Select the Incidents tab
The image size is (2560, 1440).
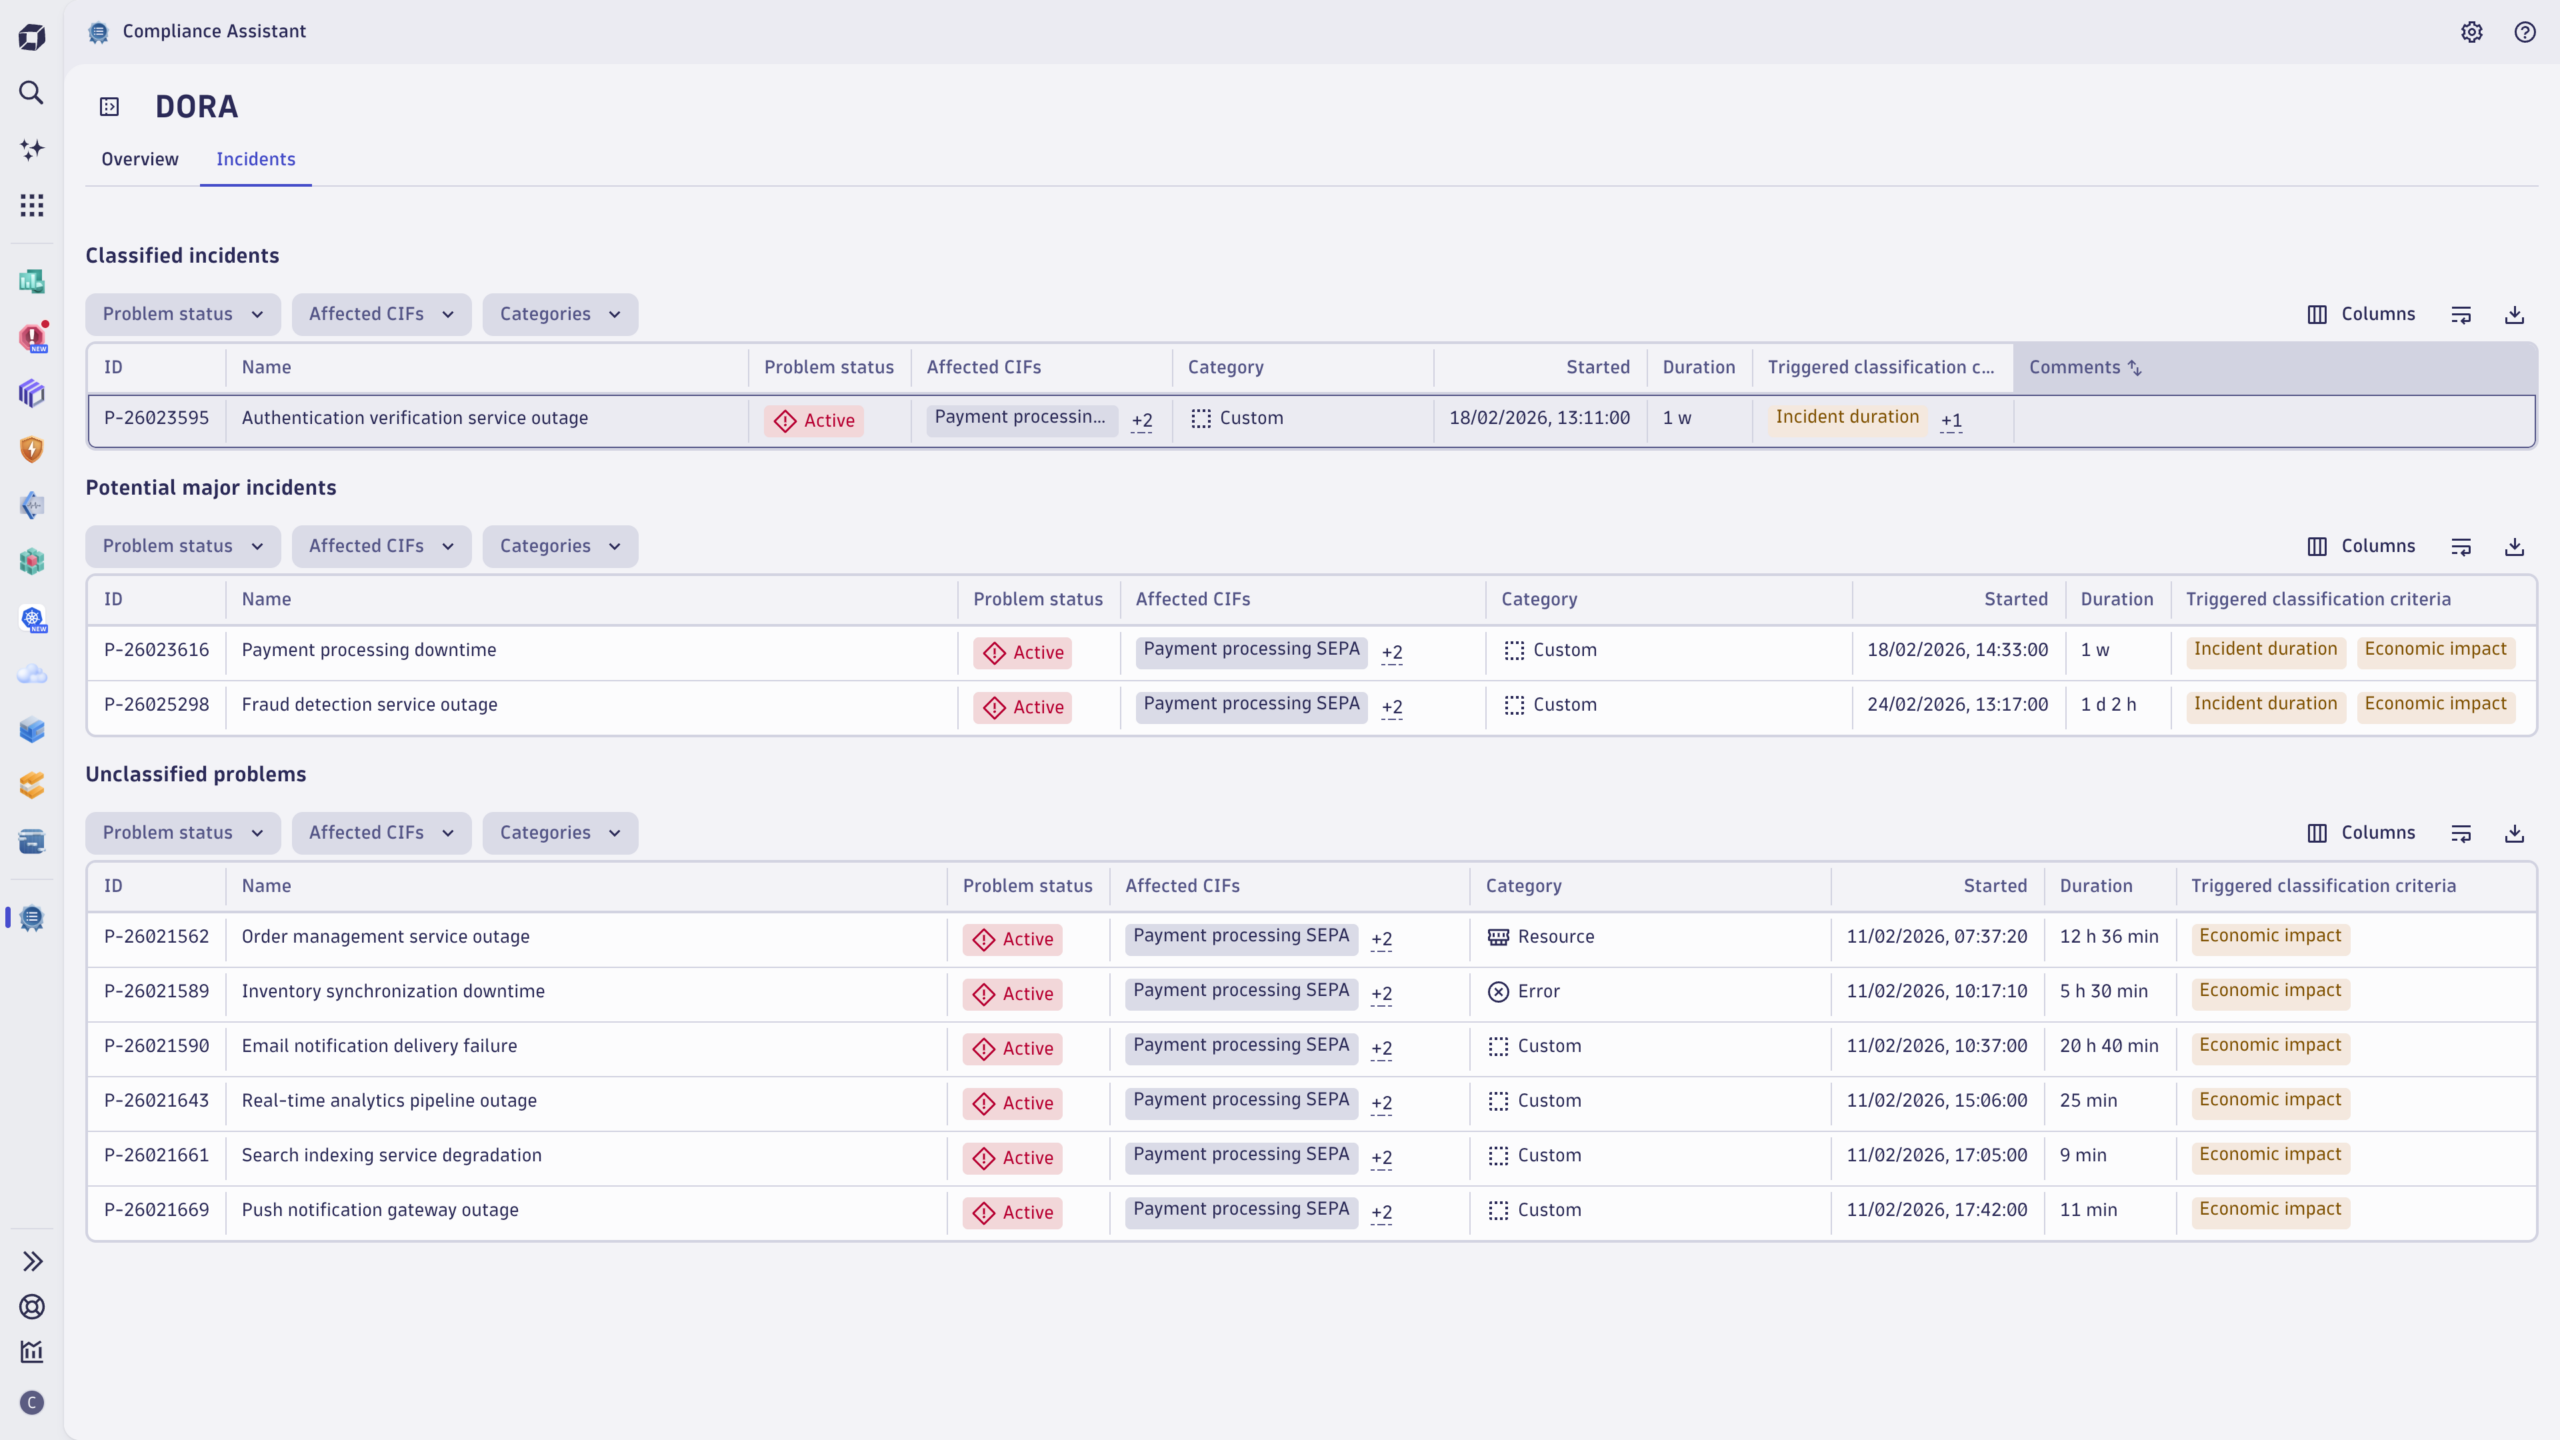255,159
